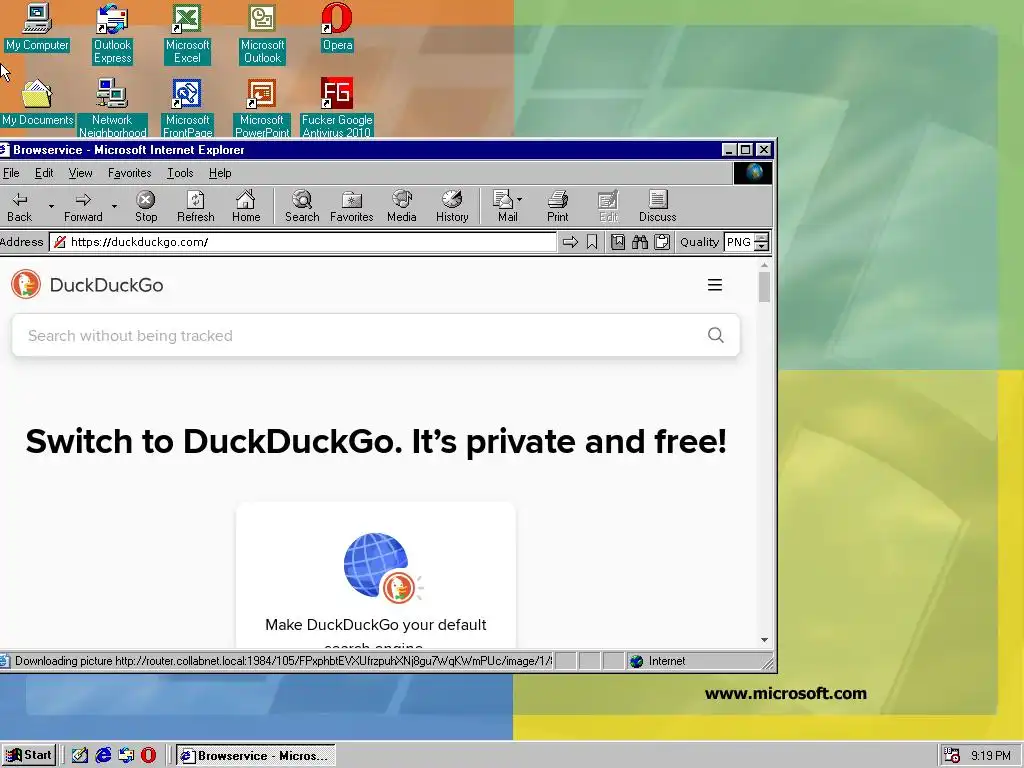Open the DuckDuckGo hamburger menu

click(x=715, y=285)
